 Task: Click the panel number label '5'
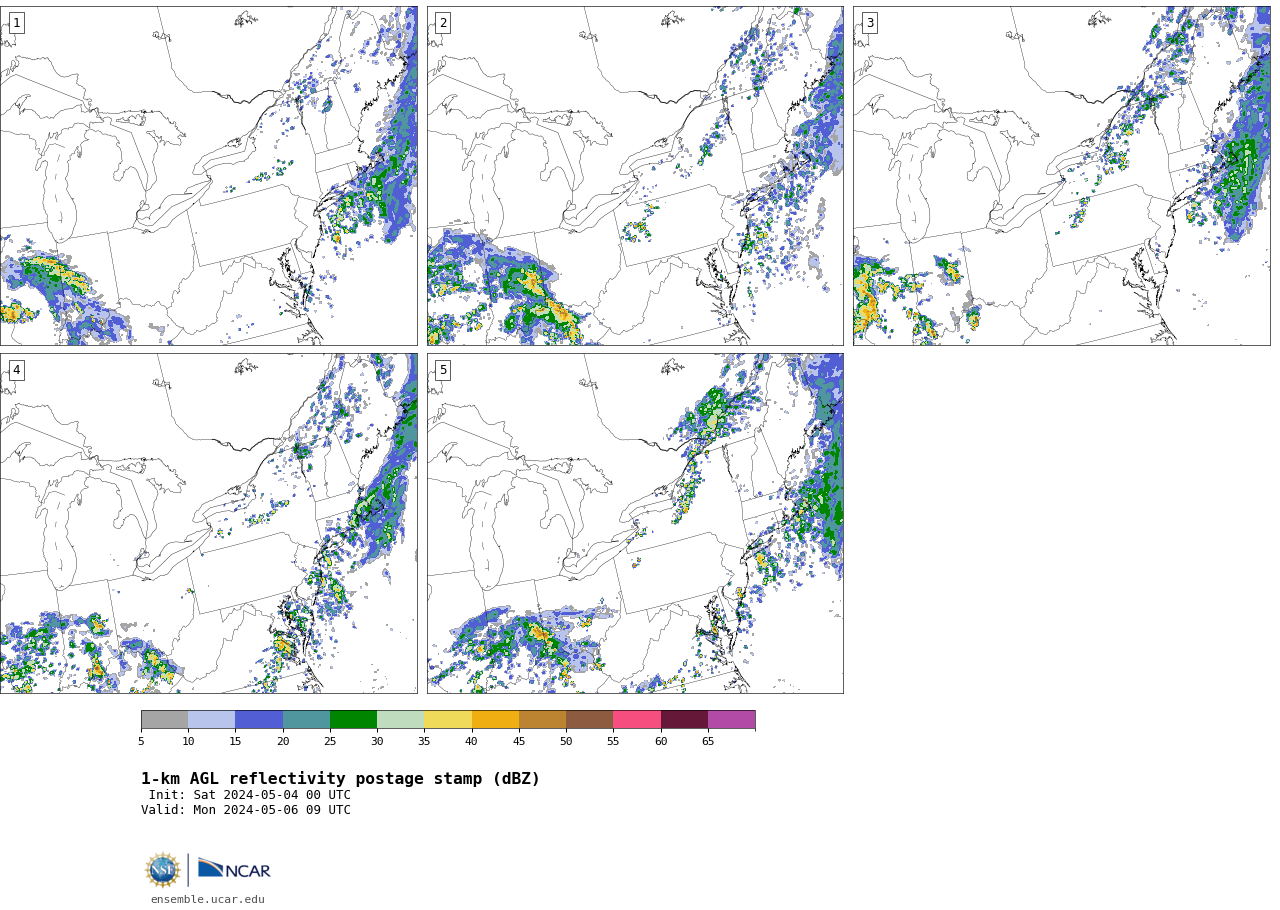[443, 370]
